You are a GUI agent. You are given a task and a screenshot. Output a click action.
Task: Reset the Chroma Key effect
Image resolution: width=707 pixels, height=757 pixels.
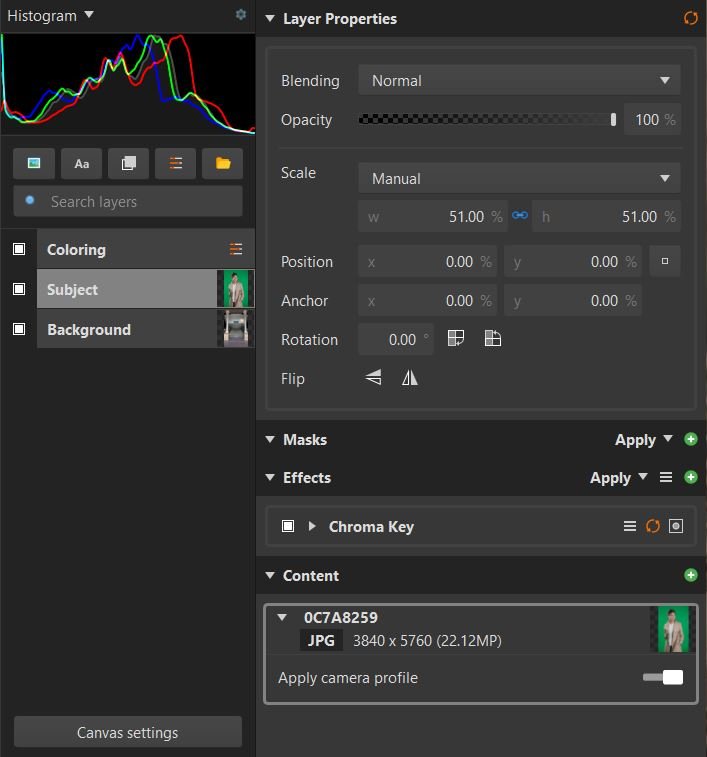652,526
